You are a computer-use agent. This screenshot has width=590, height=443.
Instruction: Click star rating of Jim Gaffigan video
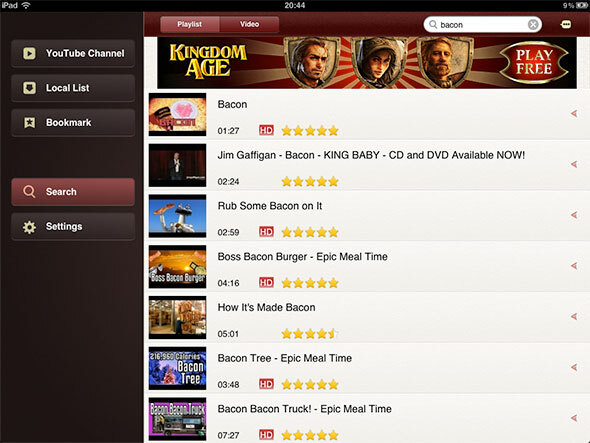point(310,181)
